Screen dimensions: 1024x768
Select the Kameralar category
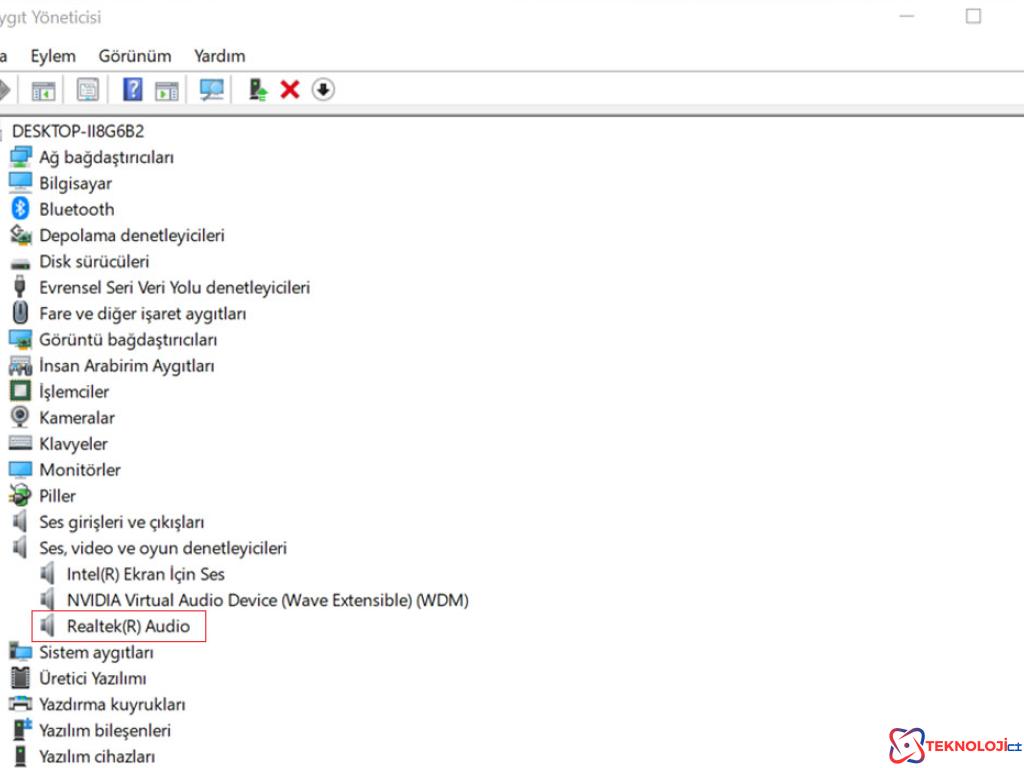[77, 417]
